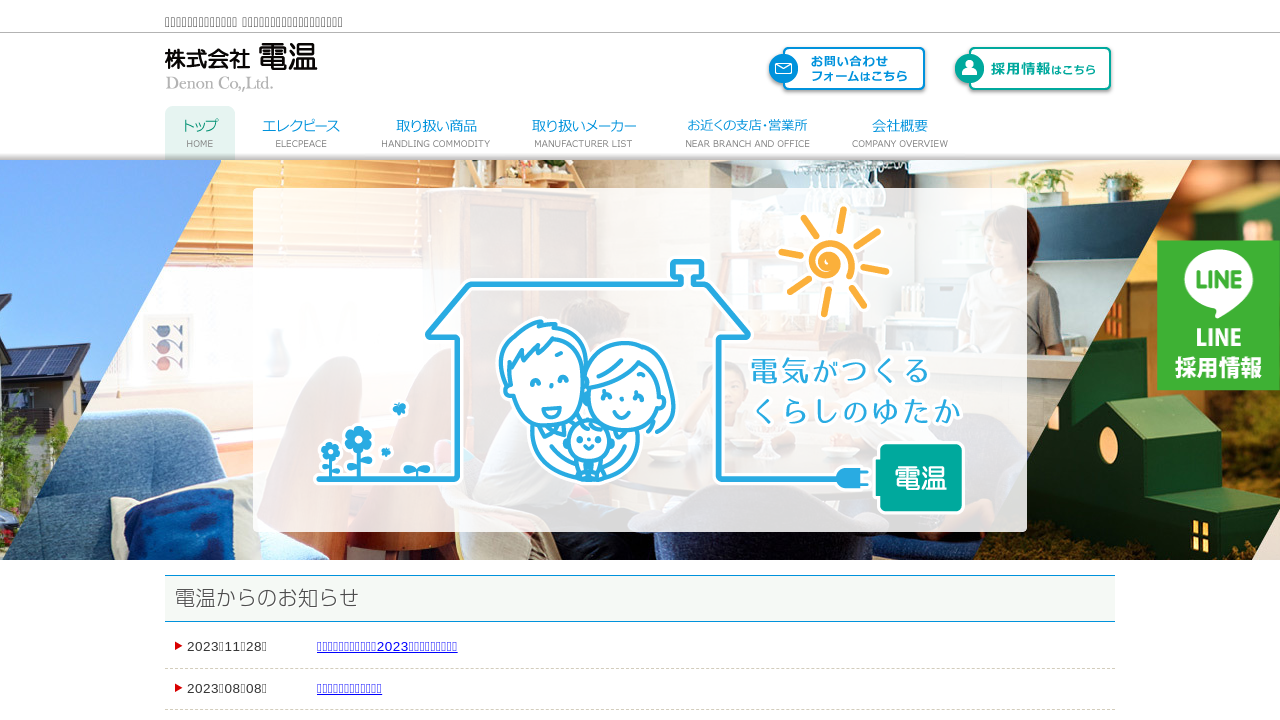Open the news link dated 2023-08-08
Image resolution: width=1280 pixels, height=720 pixels.
[x=349, y=689]
